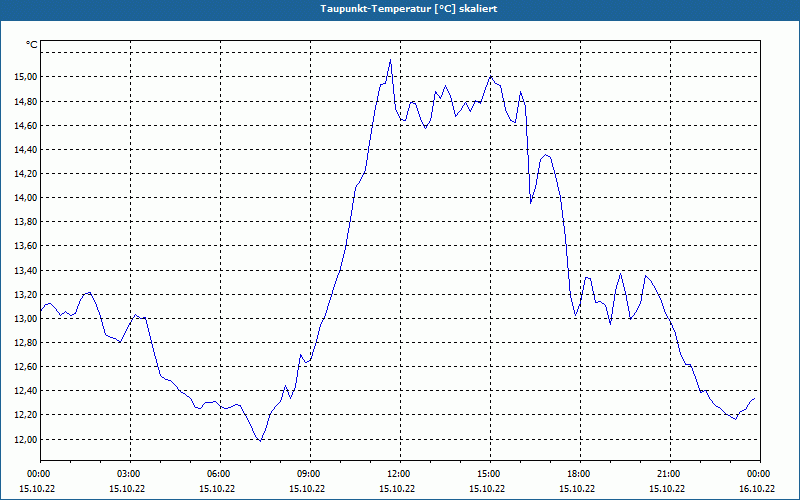Select the '06:00' time label
The height and width of the screenshot is (500, 800).
coord(220,474)
